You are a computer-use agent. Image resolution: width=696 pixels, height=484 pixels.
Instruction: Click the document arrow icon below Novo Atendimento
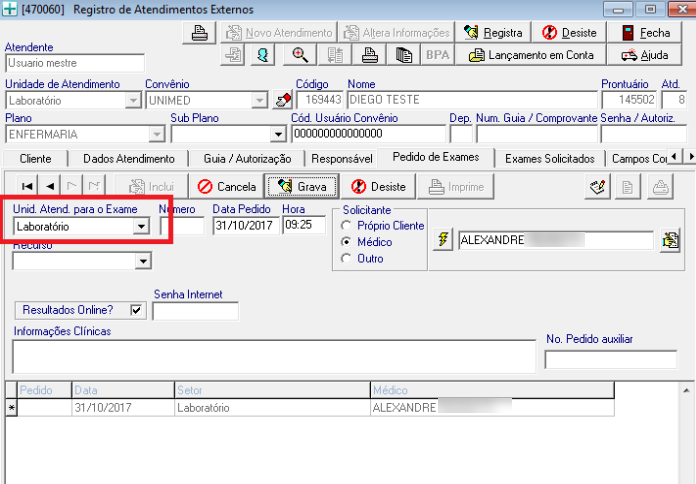click(233, 55)
